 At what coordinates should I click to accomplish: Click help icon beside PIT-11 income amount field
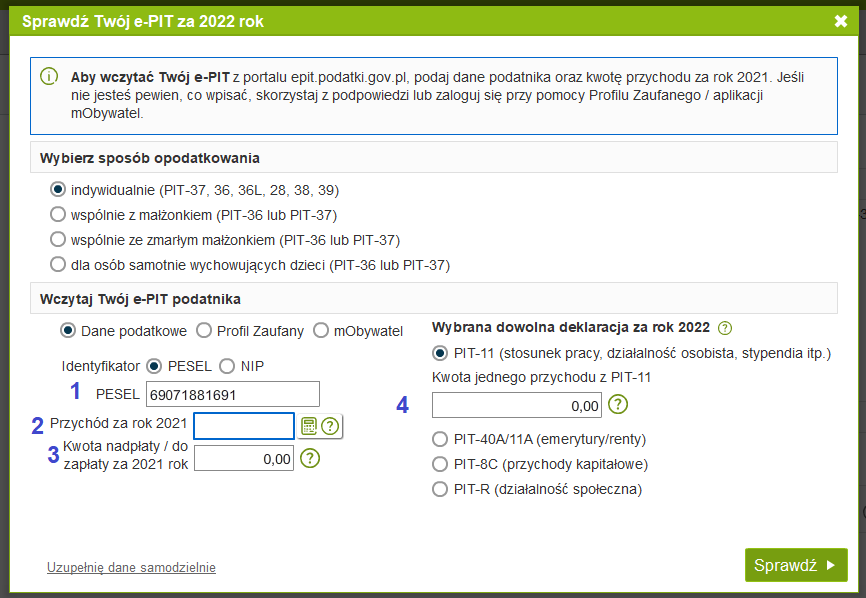click(619, 404)
